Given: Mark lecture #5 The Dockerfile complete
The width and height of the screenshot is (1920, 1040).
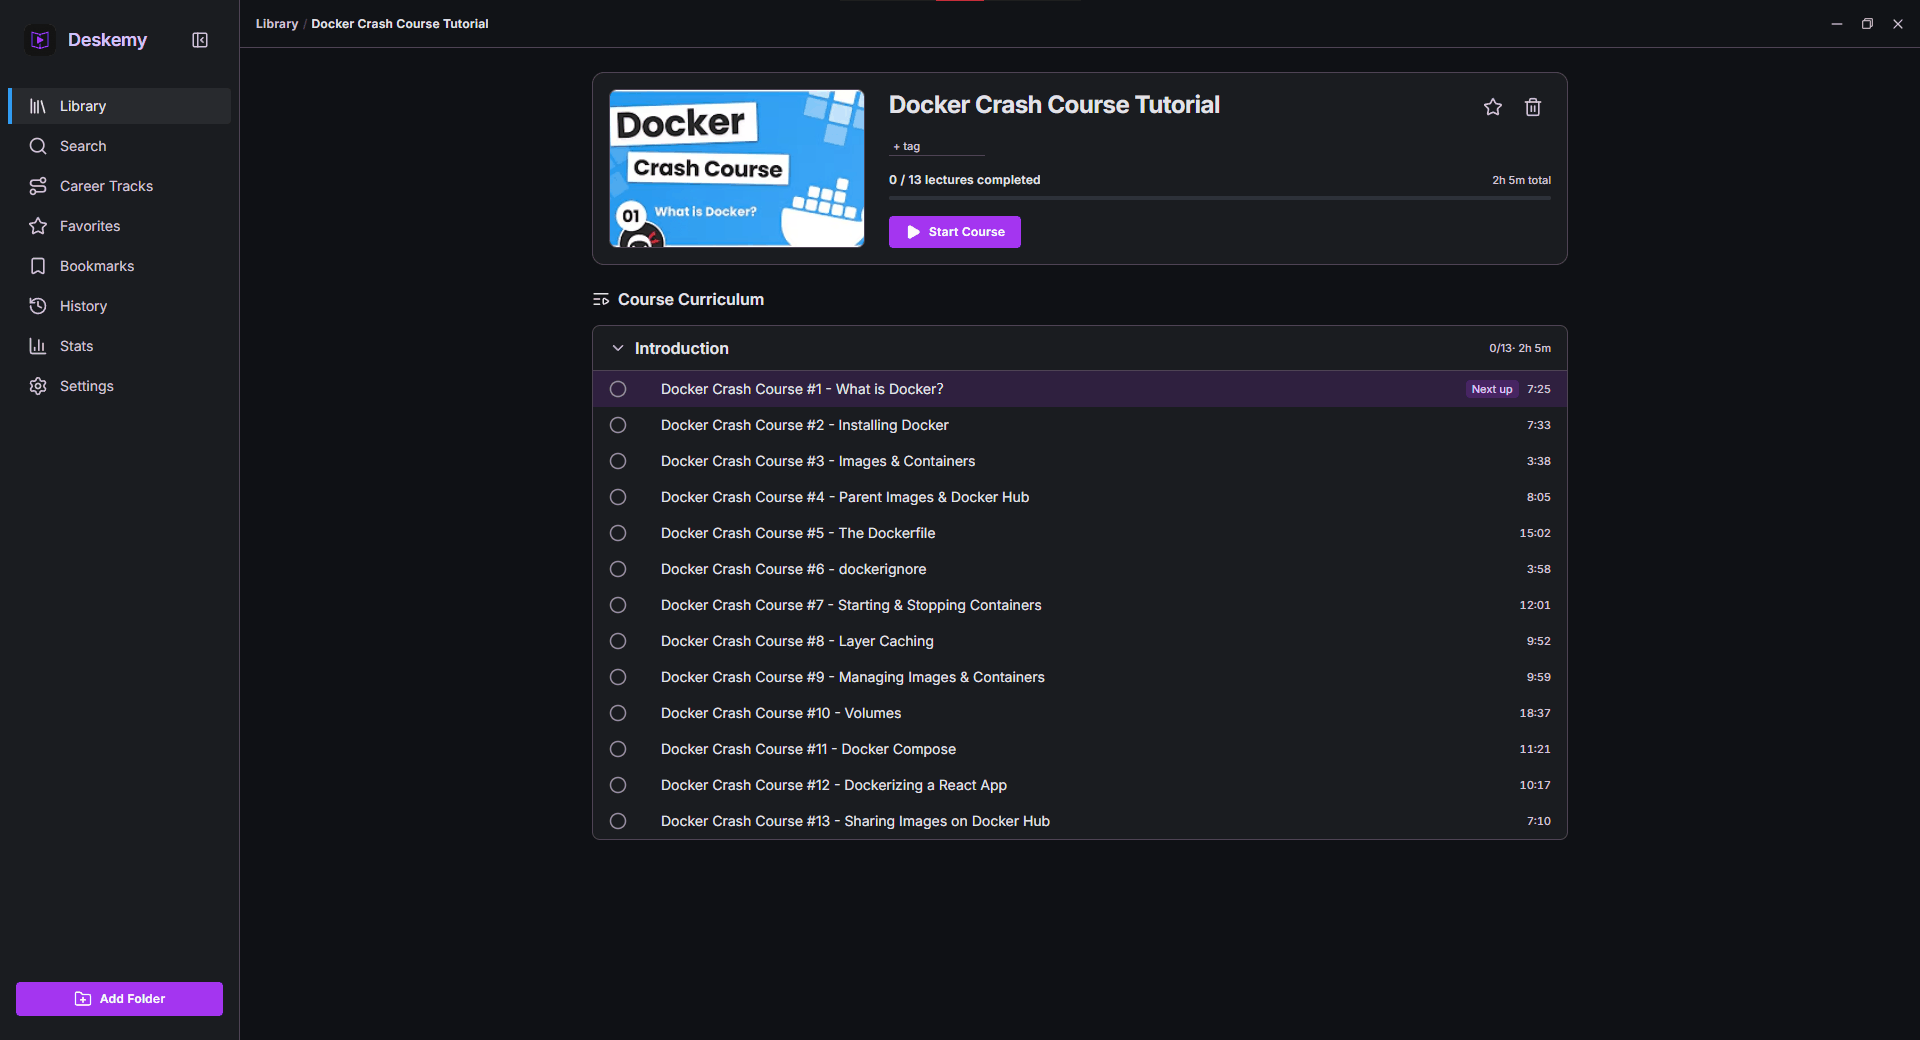Looking at the screenshot, I should [x=618, y=533].
